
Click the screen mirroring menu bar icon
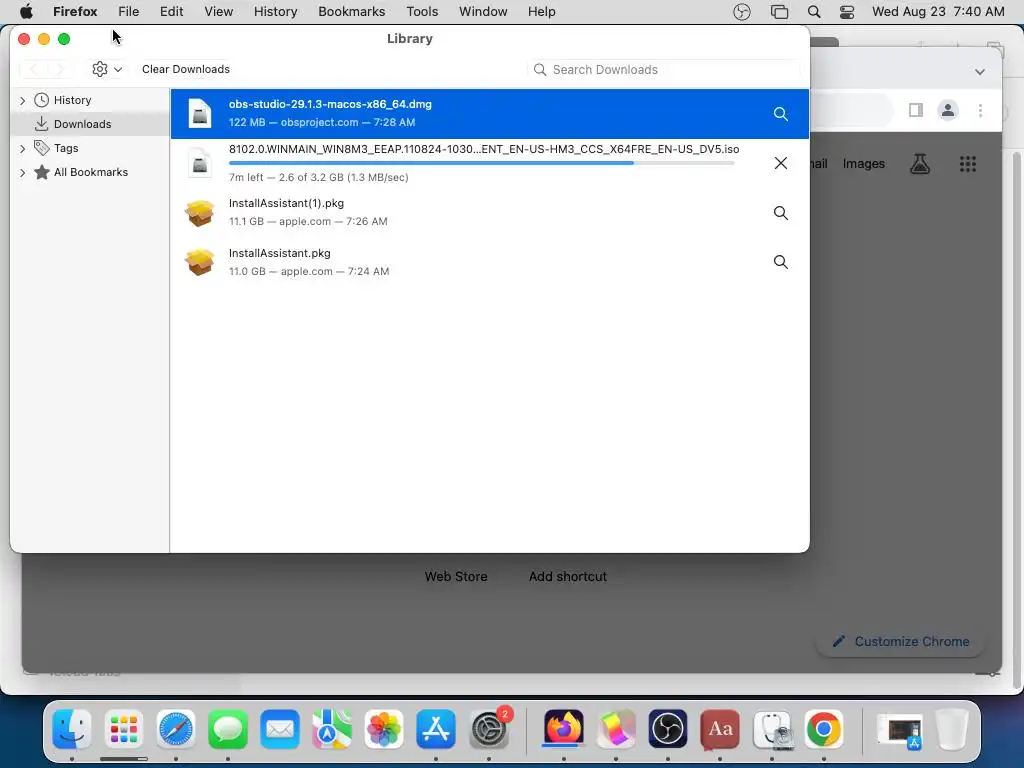779,12
